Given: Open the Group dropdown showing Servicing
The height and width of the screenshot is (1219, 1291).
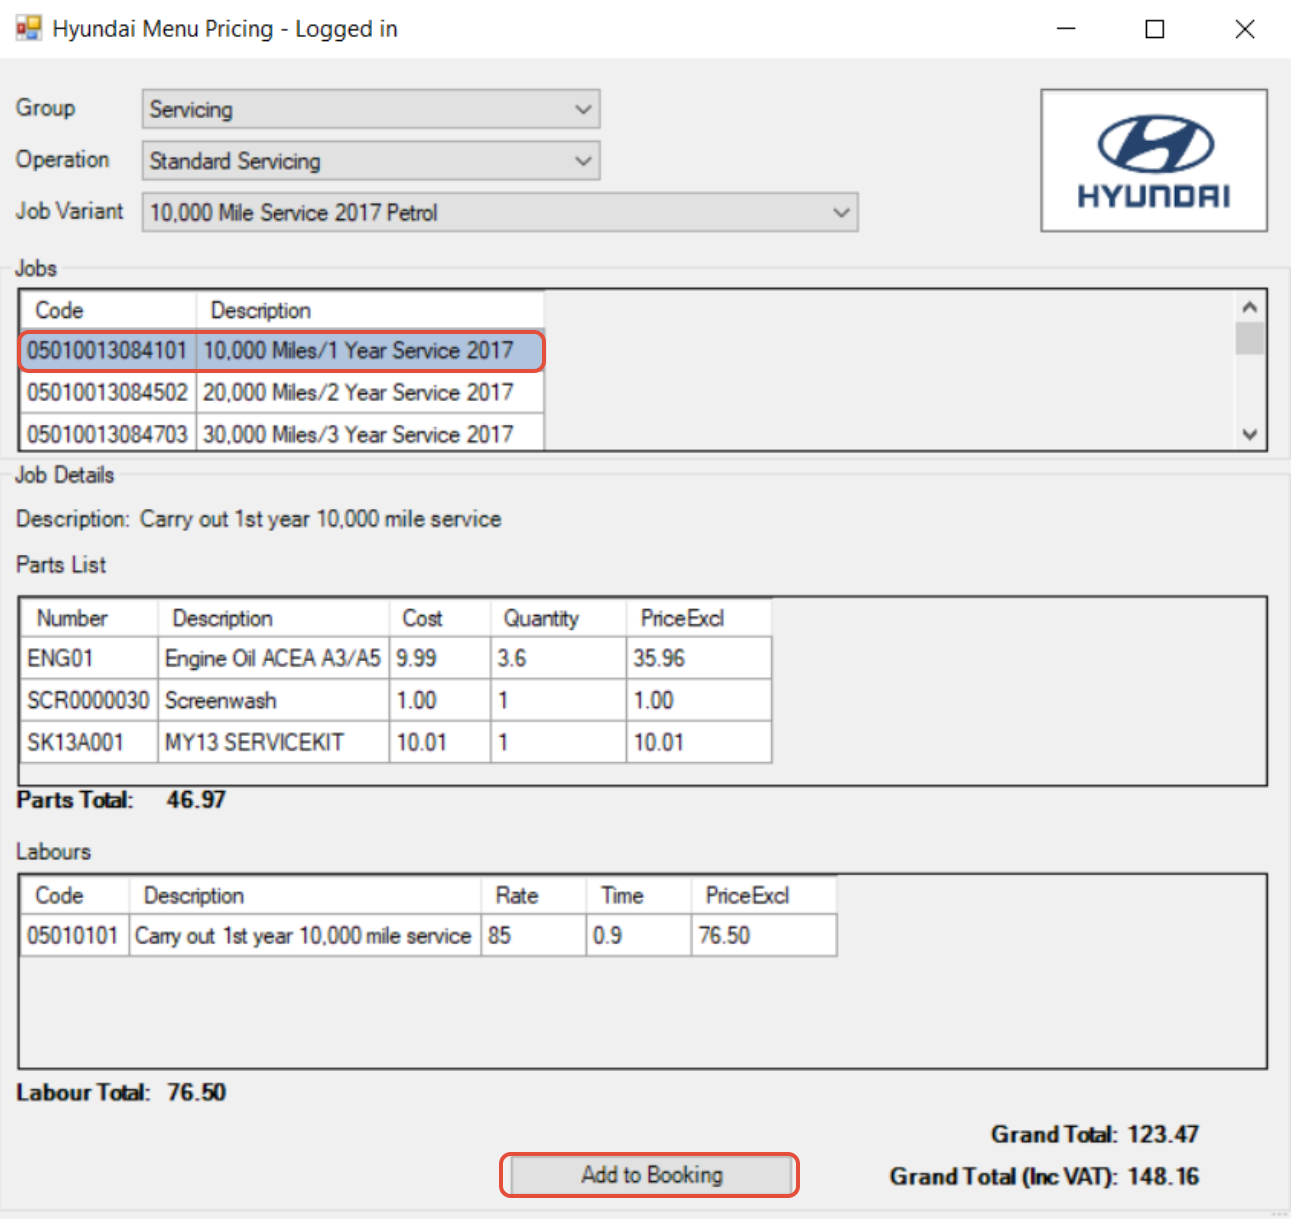Looking at the screenshot, I should pyautogui.click(x=371, y=109).
